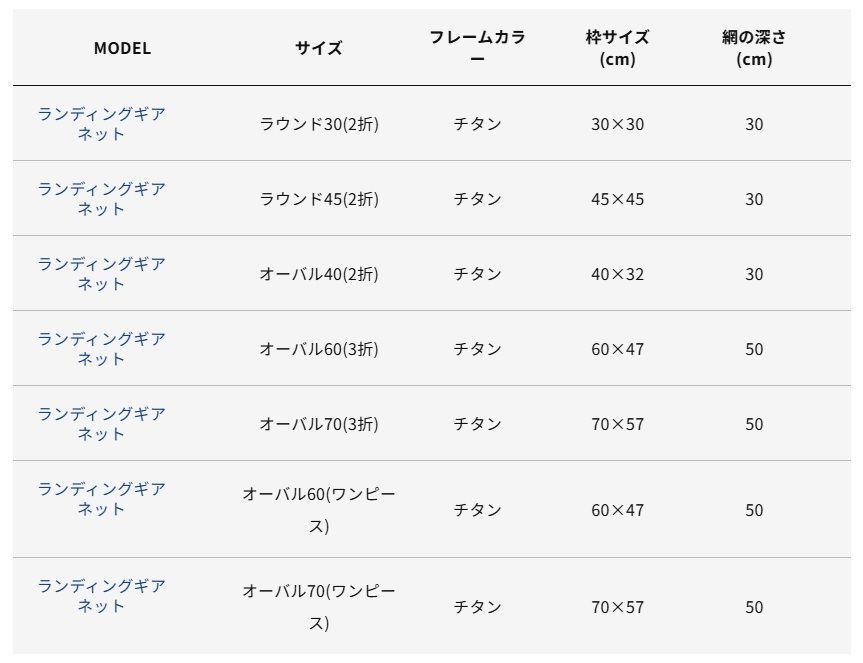The width and height of the screenshot is (863, 663).
Task: Click the フレームカラー column header
Action: pyautogui.click(x=477, y=48)
